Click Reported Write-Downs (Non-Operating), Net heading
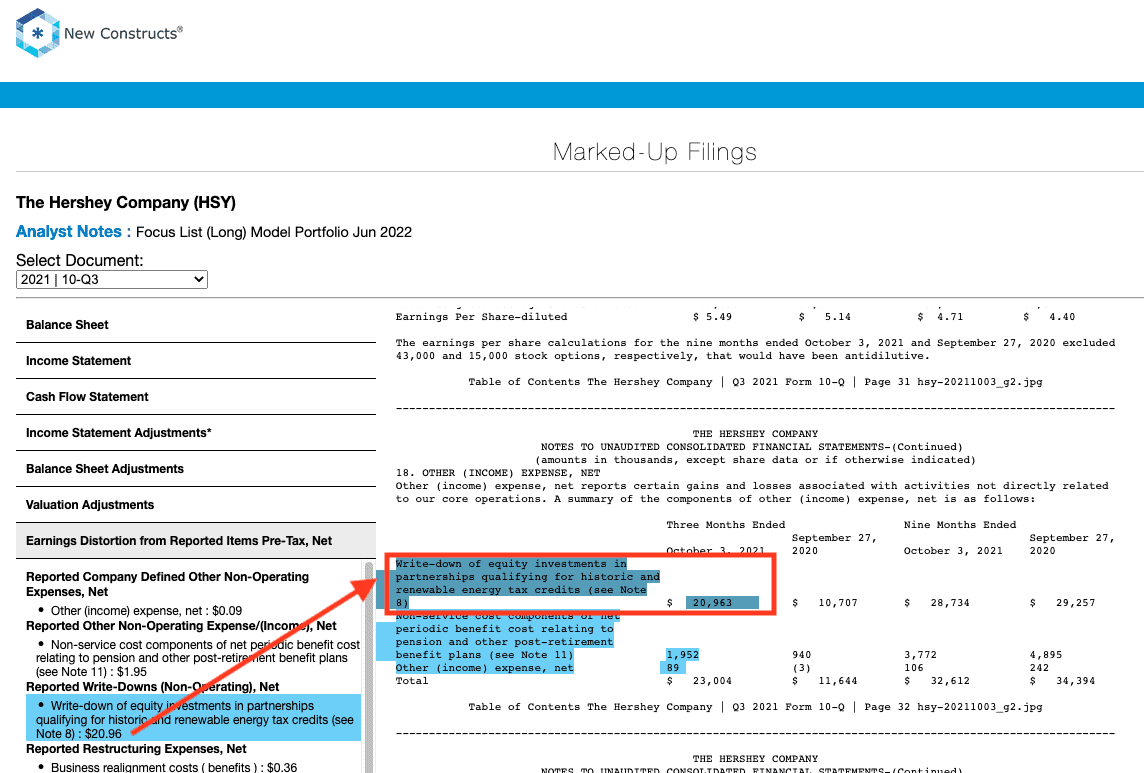 click(x=152, y=687)
